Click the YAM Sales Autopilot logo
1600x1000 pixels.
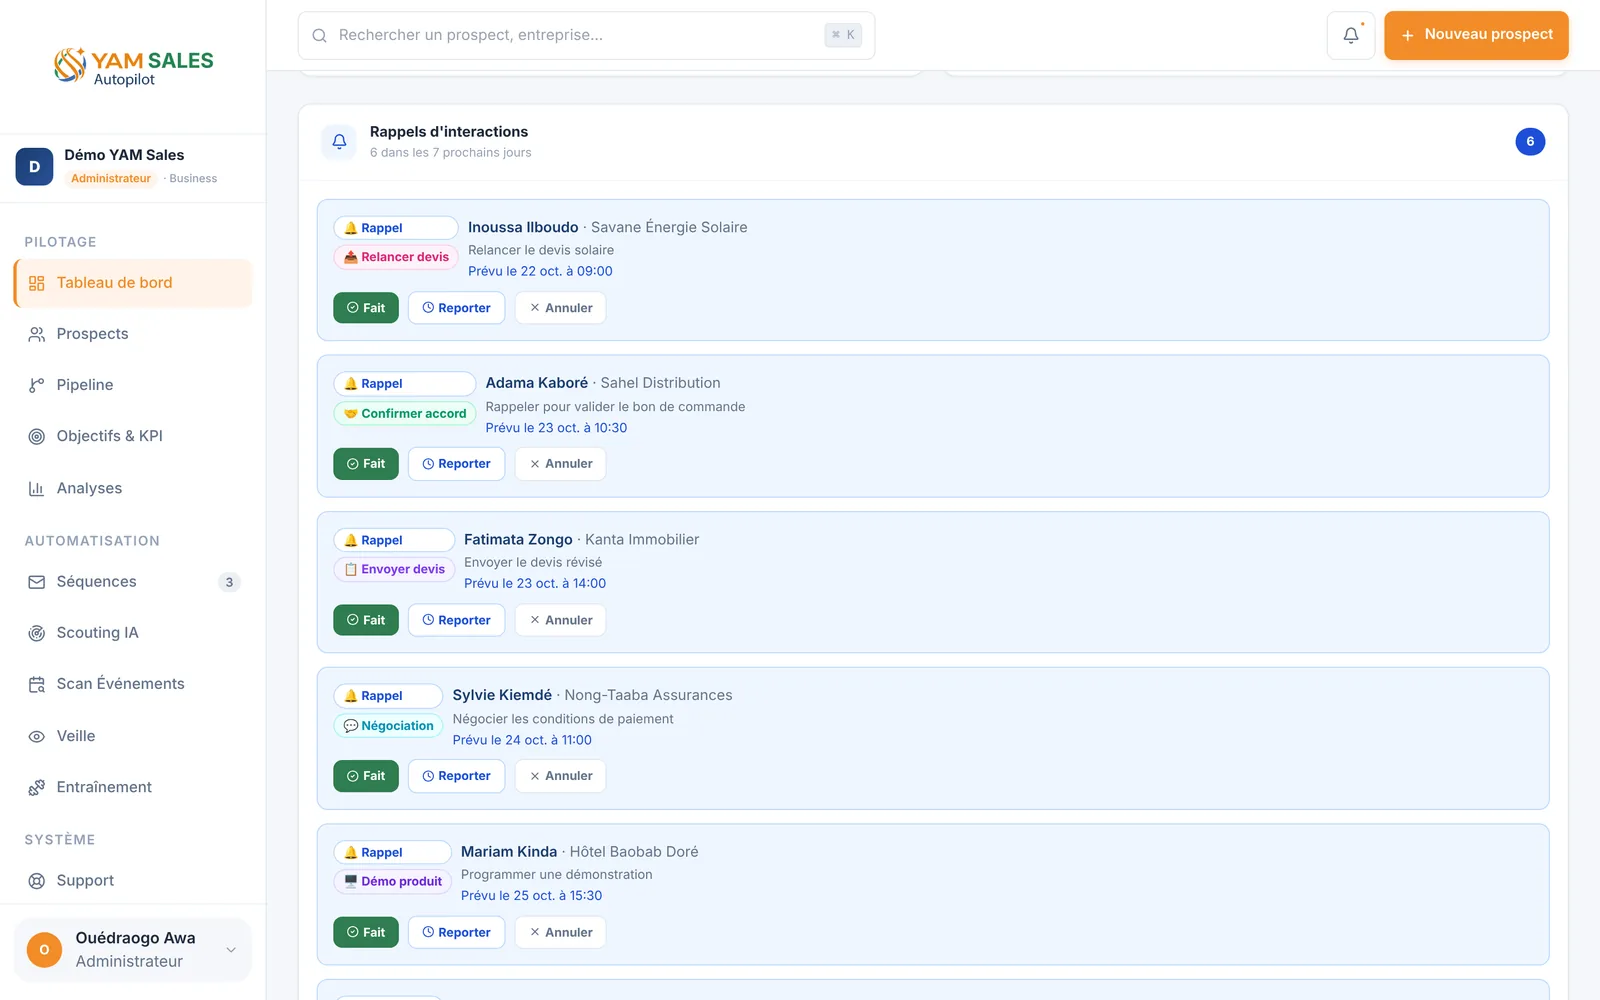(133, 67)
